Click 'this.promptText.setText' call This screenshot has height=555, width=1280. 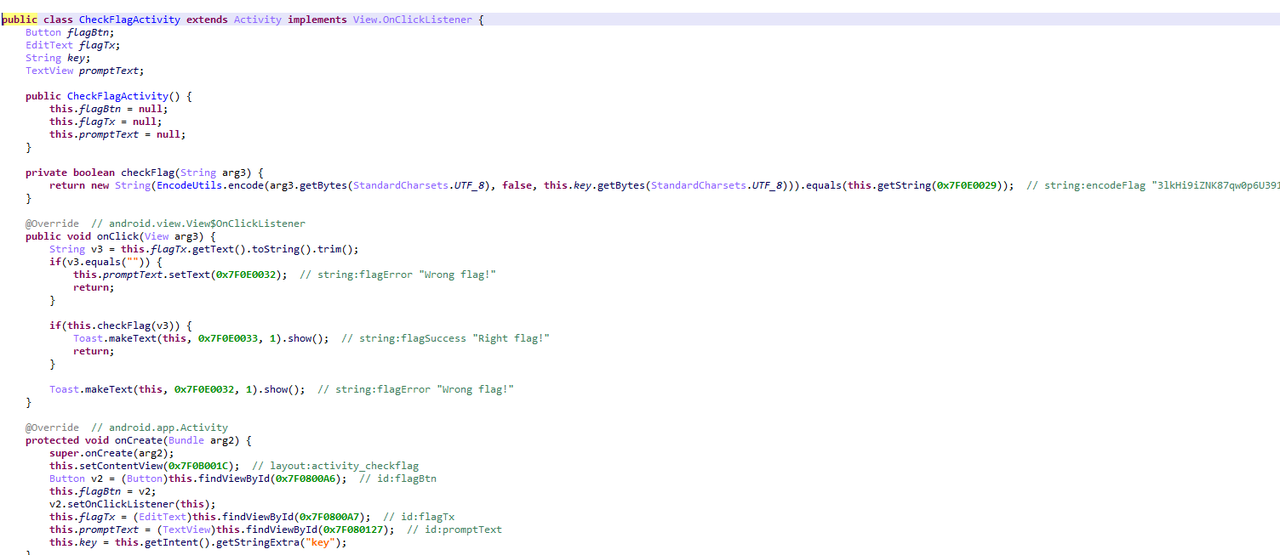(x=142, y=275)
